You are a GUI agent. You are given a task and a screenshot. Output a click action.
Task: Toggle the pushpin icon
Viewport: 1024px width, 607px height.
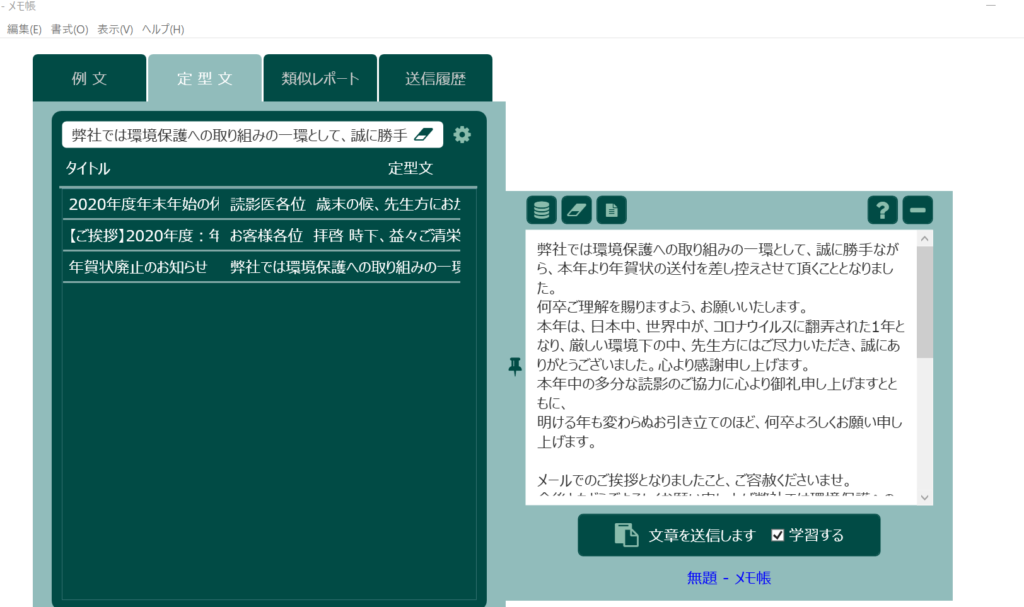[x=515, y=366]
